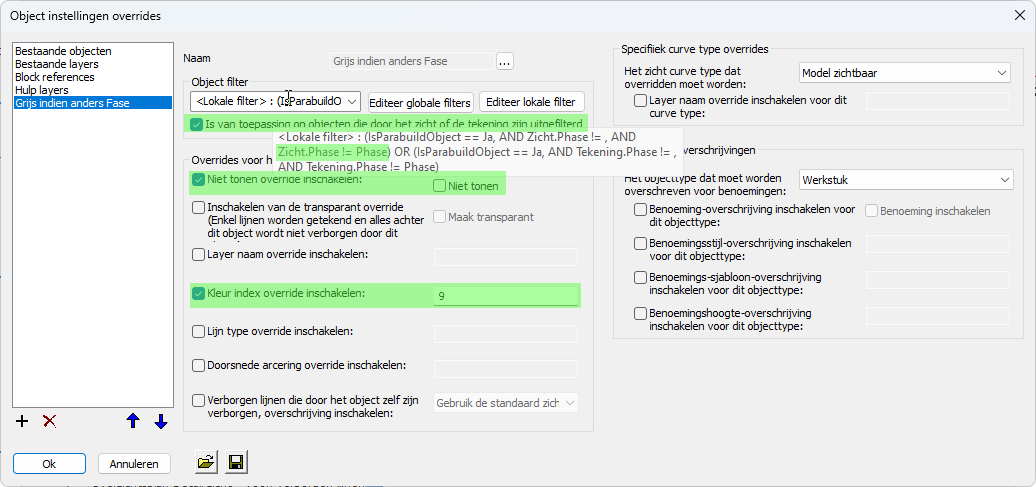Click the plus icon to add override

pyautogui.click(x=22, y=421)
